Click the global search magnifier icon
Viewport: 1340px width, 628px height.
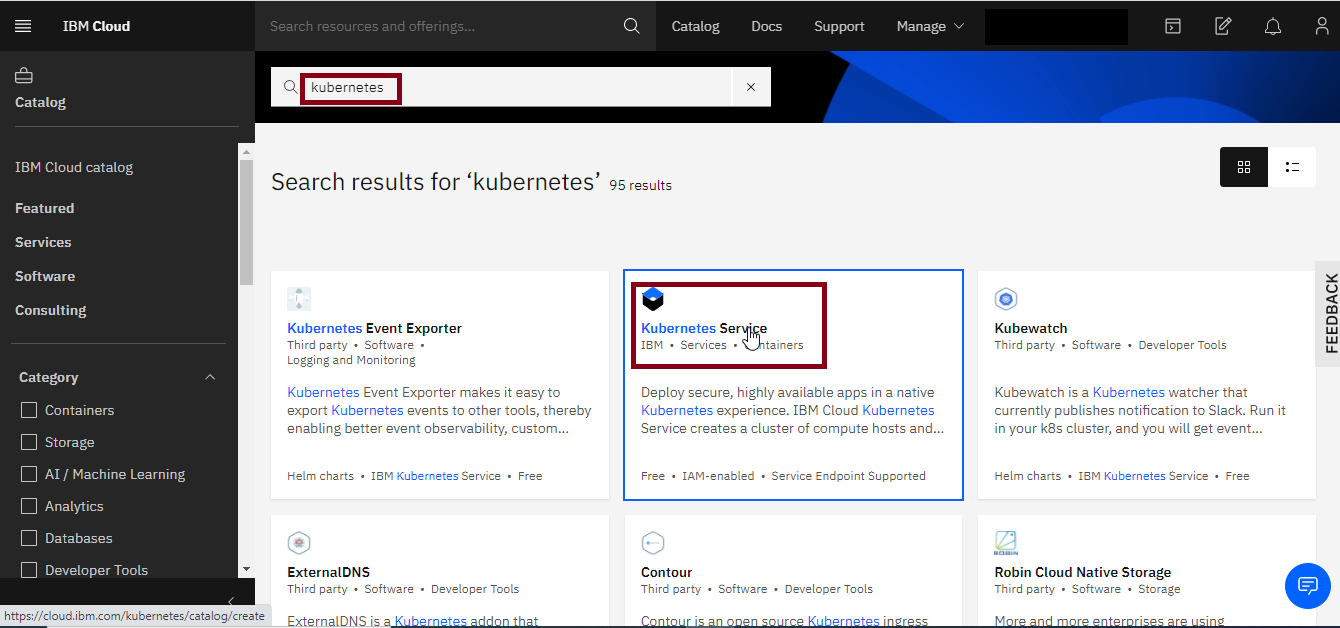click(631, 26)
